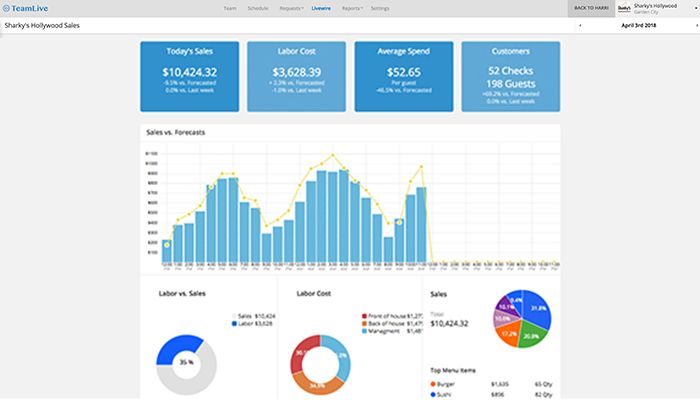Open the Sharky's Hollywood location selector arrow
The width and height of the screenshot is (700, 400).
696,8
